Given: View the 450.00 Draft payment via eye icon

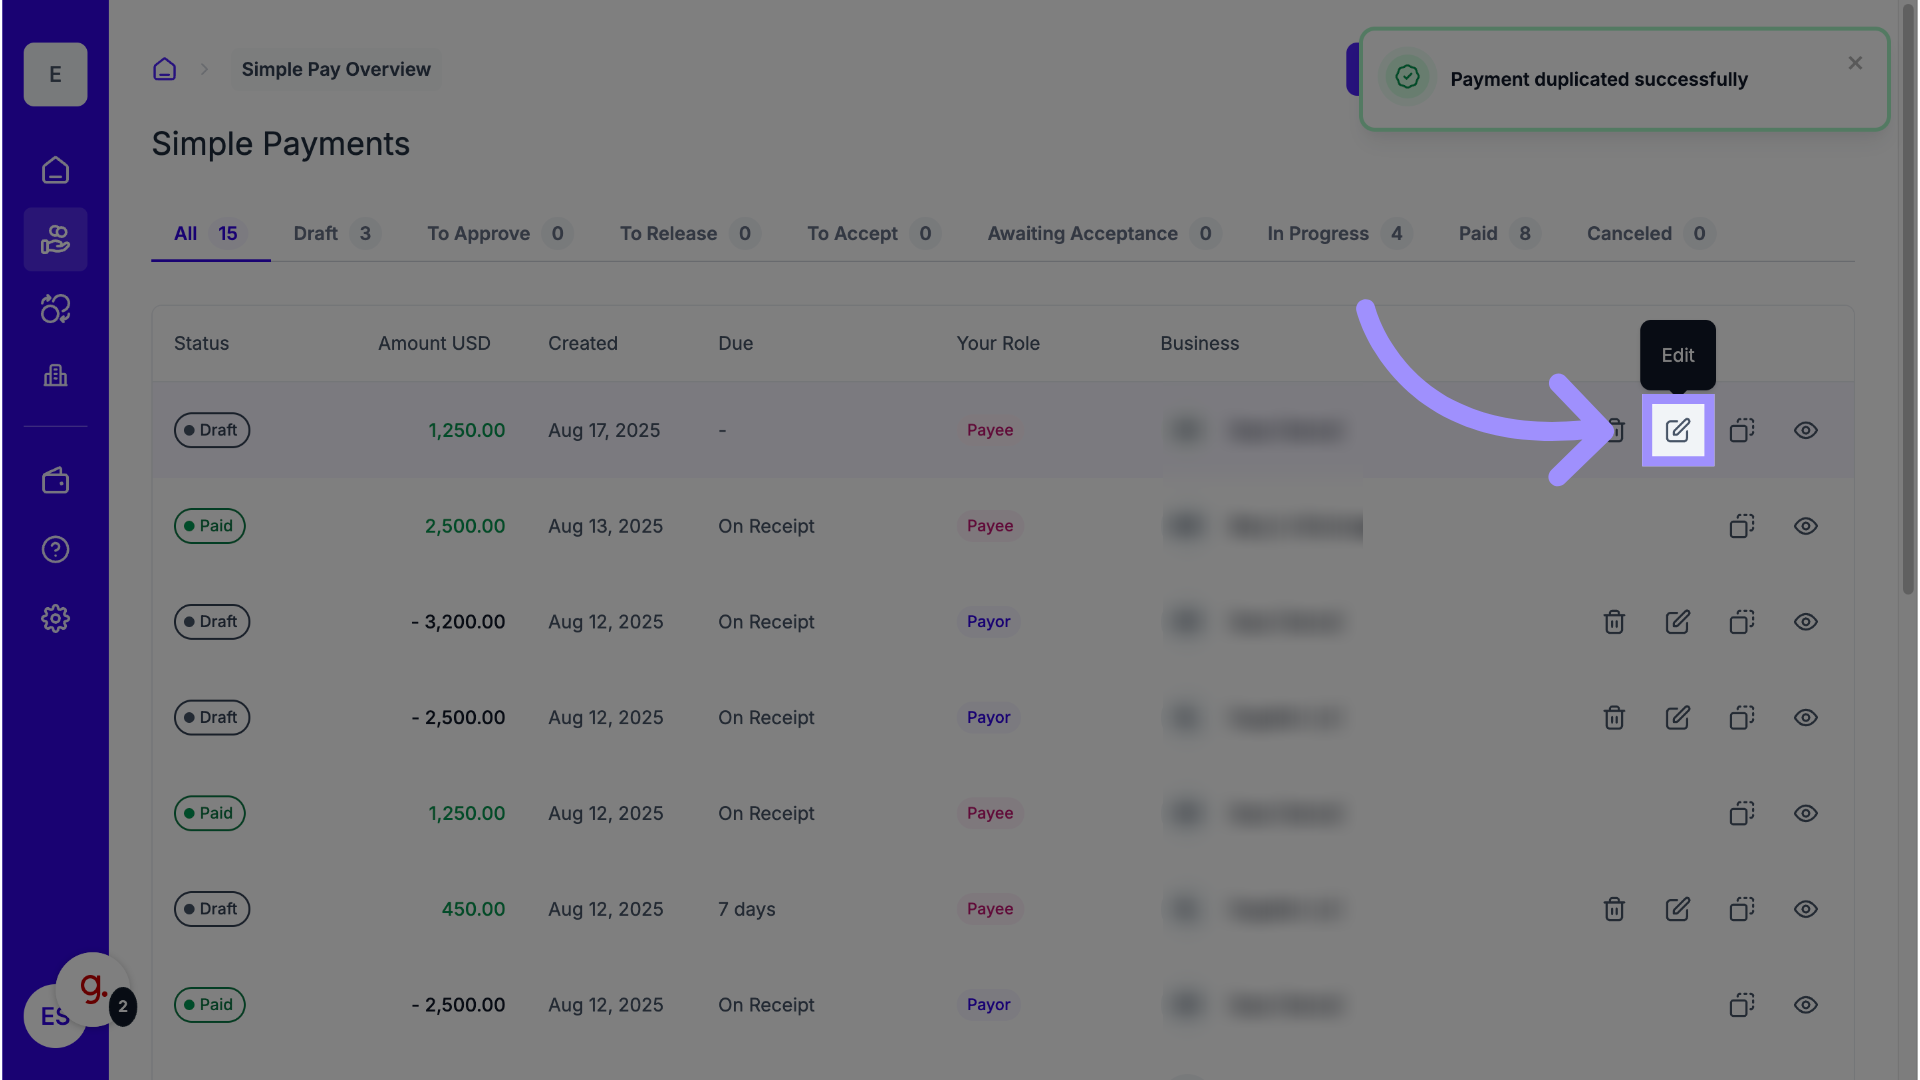Looking at the screenshot, I should [1805, 909].
